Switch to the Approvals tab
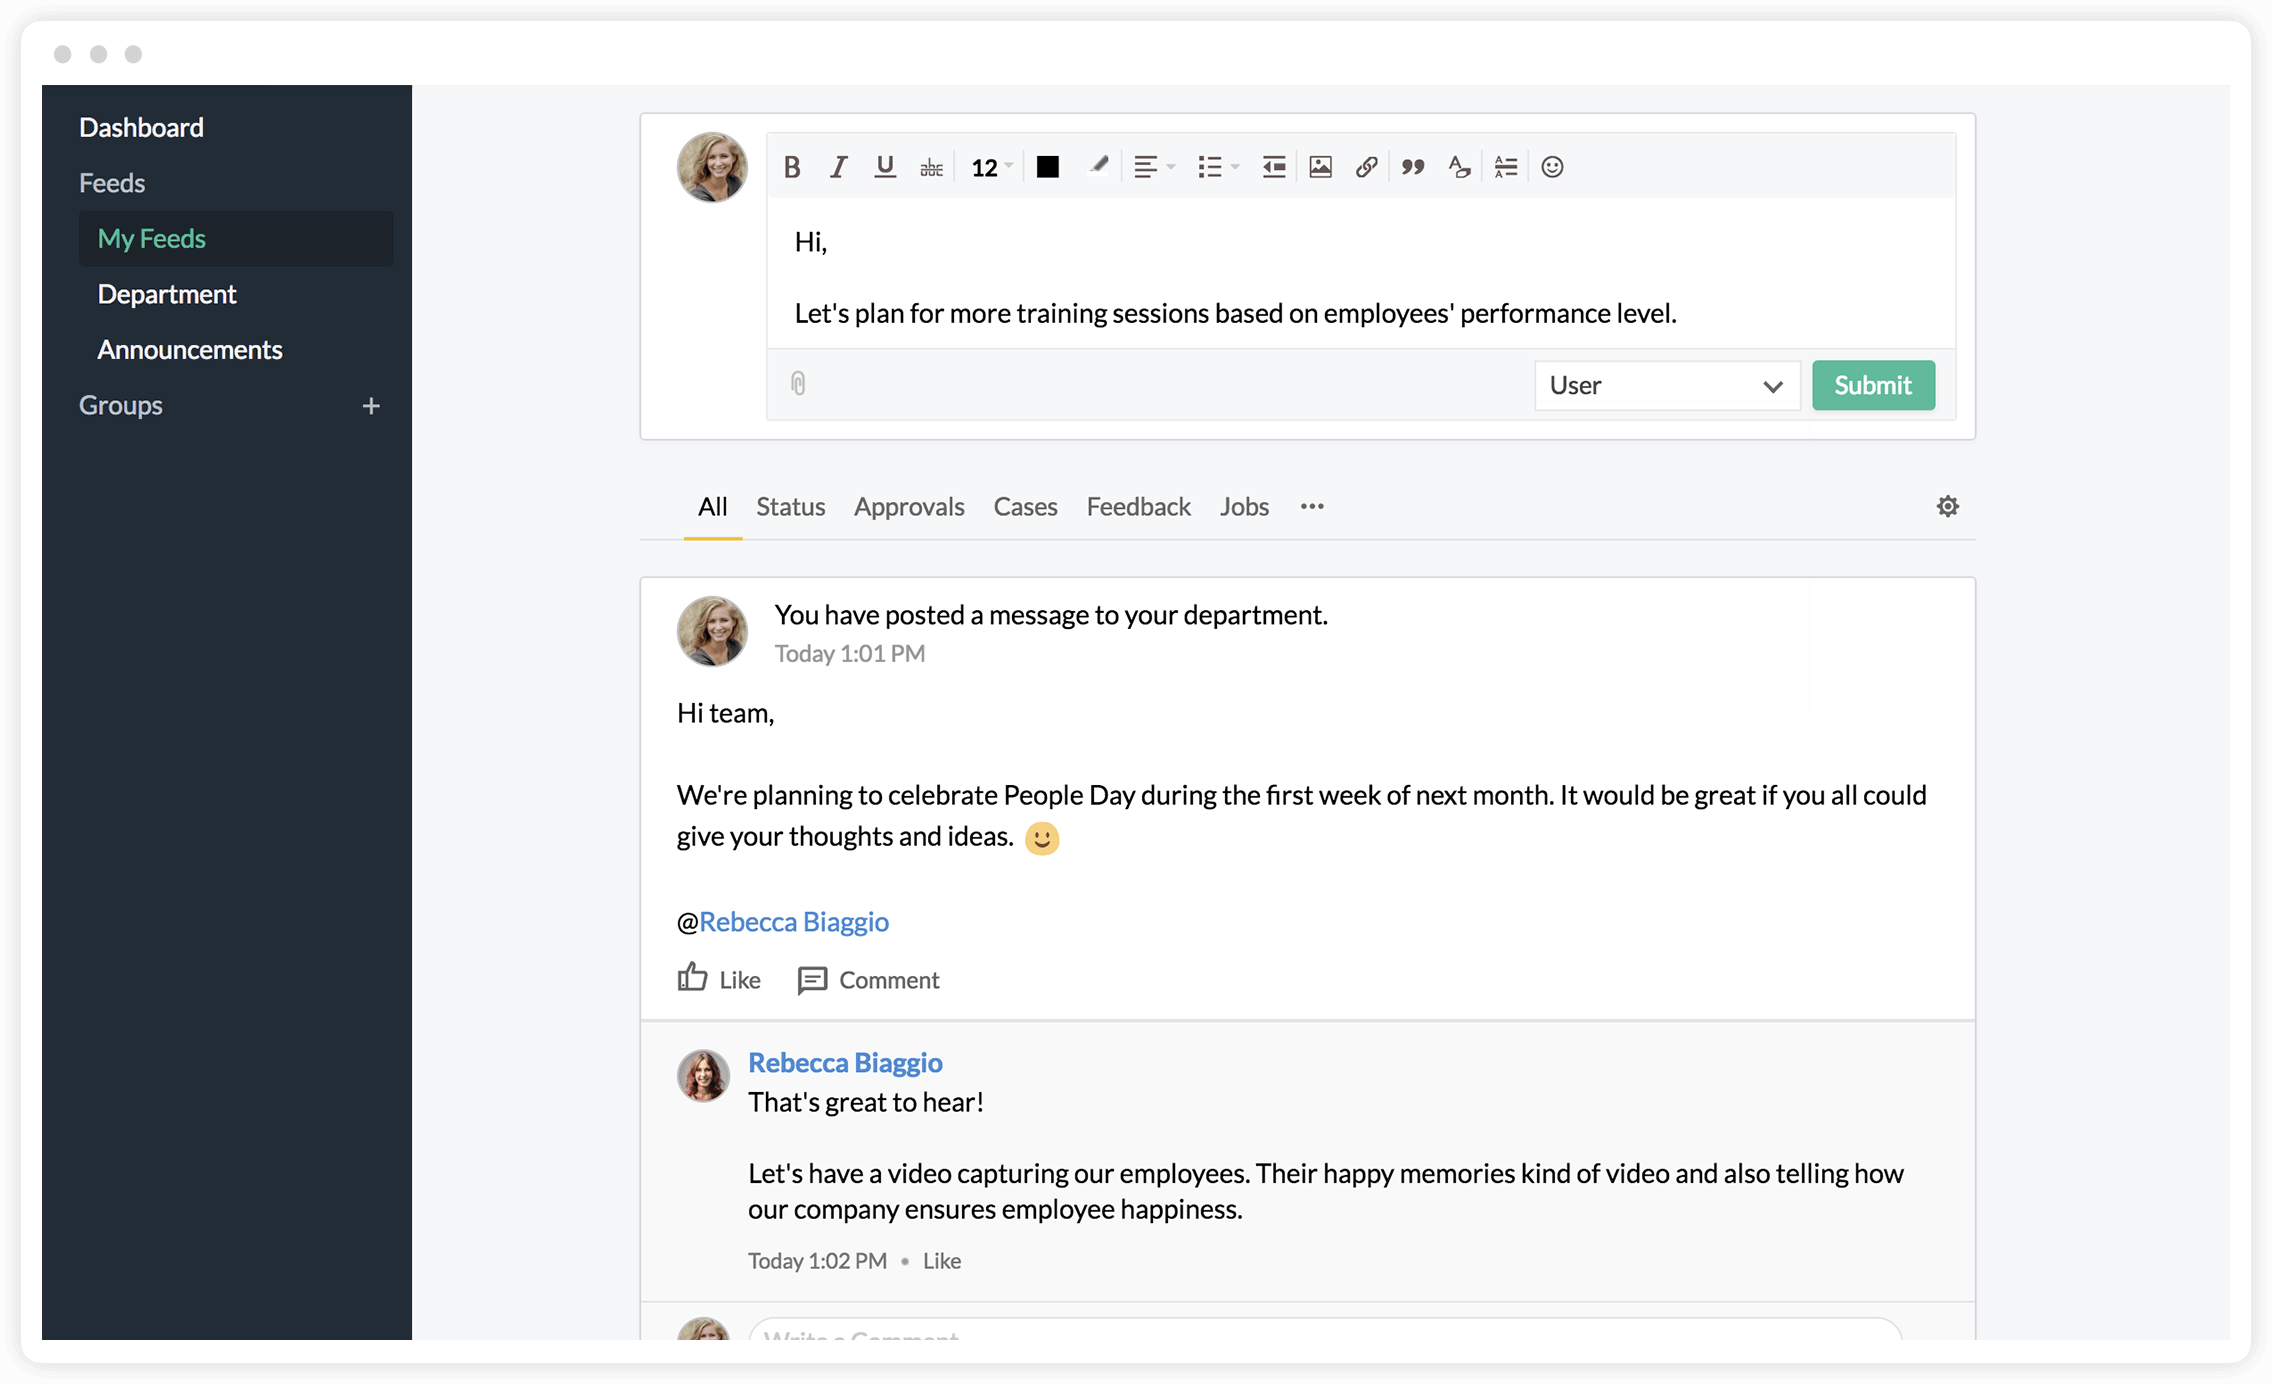 (908, 507)
